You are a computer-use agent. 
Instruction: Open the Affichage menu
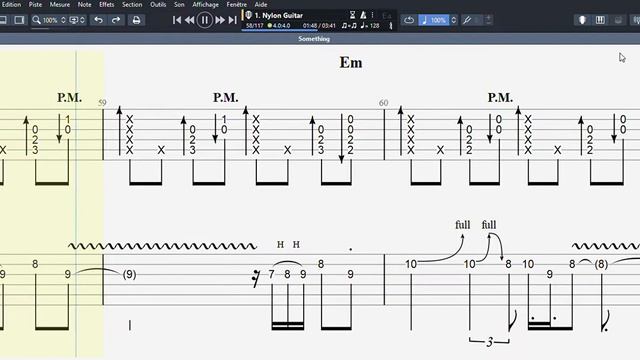tap(205, 4)
